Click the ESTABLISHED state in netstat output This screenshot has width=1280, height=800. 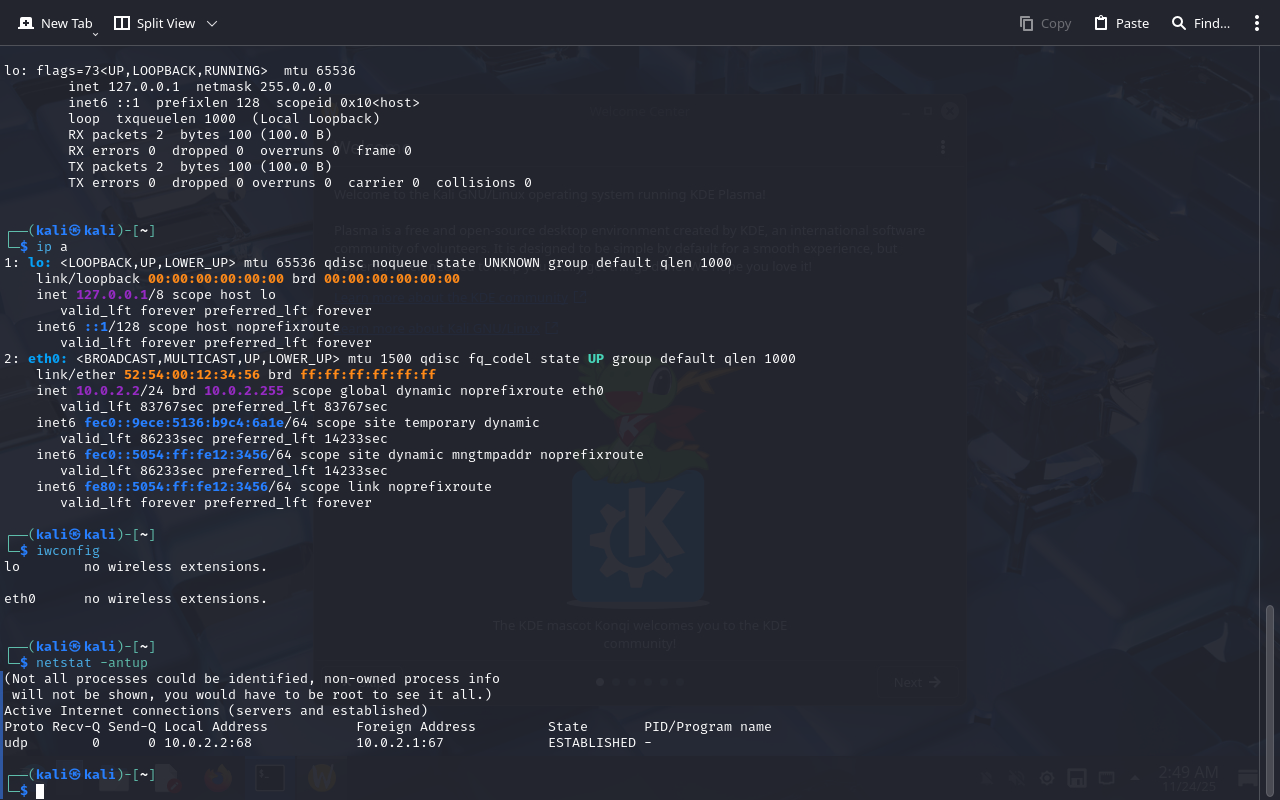[592, 742]
